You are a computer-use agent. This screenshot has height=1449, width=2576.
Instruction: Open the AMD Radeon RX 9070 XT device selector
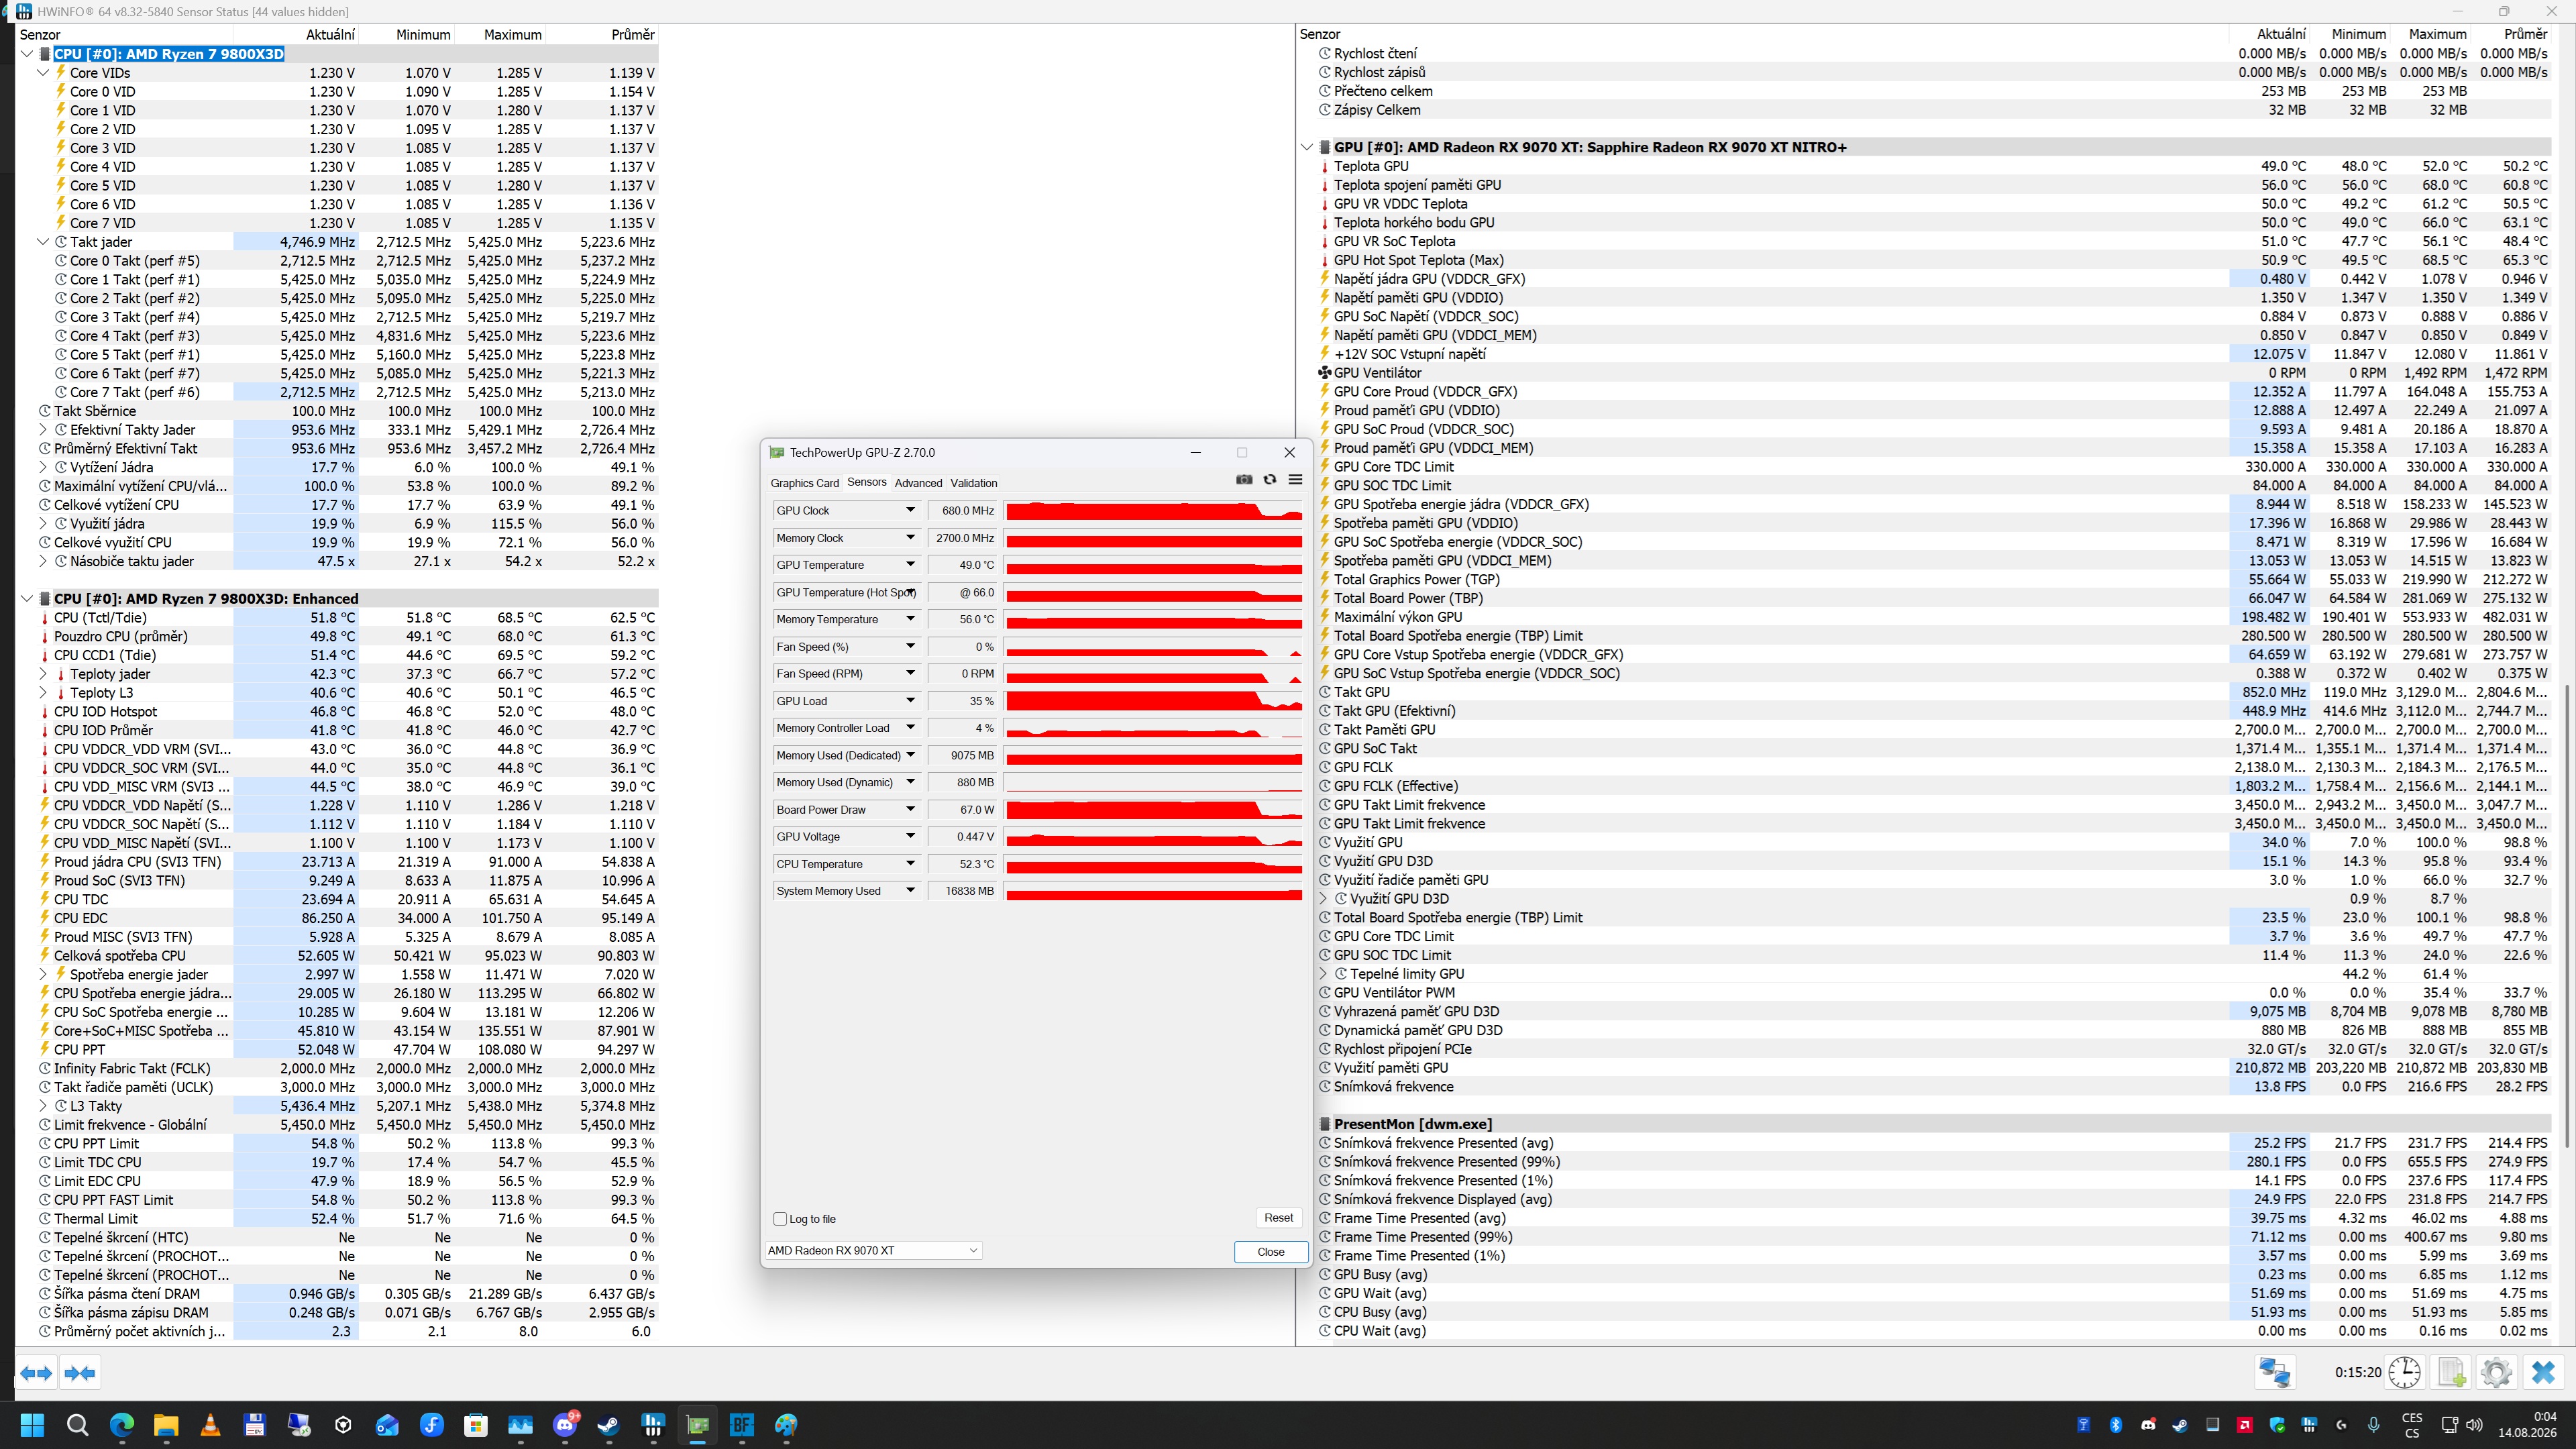pyautogui.click(x=873, y=1251)
